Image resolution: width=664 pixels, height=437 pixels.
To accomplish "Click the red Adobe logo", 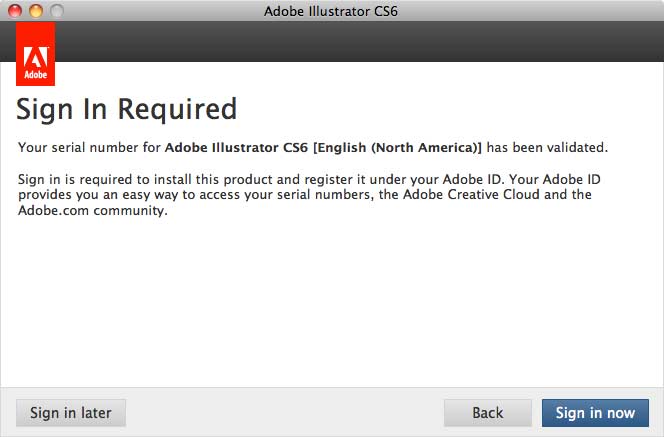I will tap(36, 54).
